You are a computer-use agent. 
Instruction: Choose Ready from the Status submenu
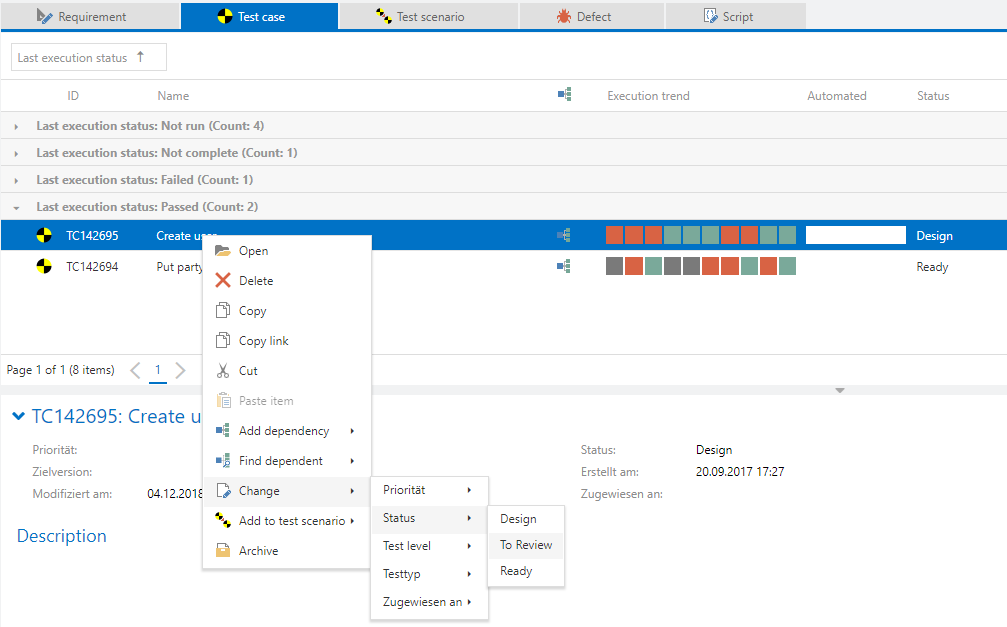coord(516,571)
